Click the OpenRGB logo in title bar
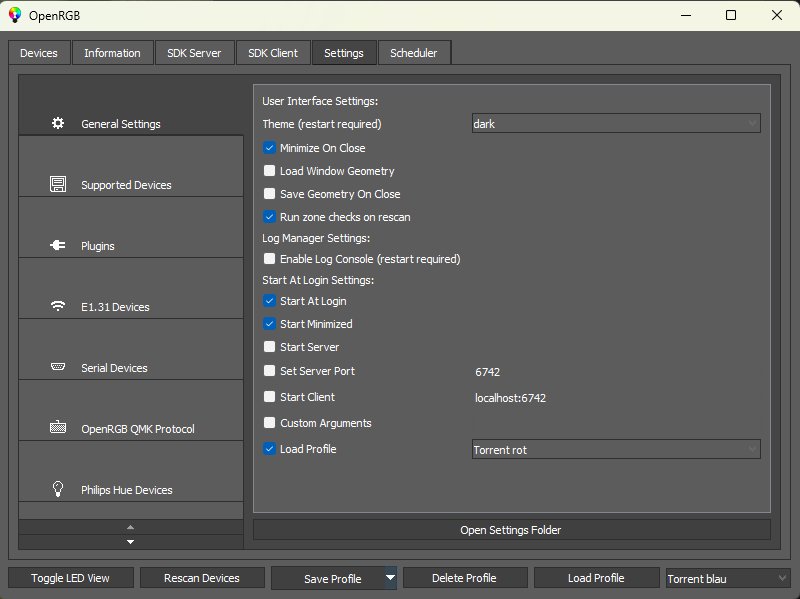Viewport: 800px width, 599px height. pos(15,15)
